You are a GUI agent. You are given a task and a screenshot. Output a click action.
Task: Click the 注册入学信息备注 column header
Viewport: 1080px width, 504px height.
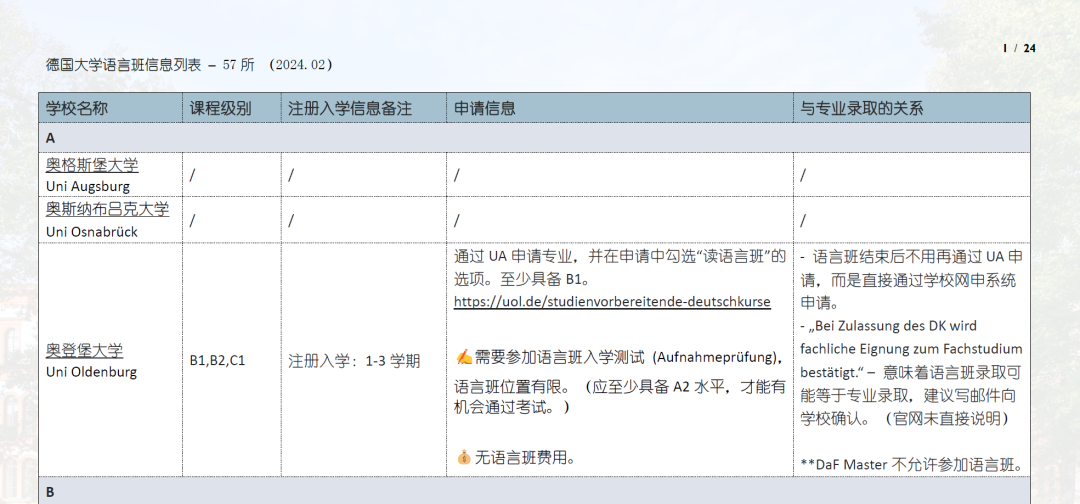click(x=349, y=108)
